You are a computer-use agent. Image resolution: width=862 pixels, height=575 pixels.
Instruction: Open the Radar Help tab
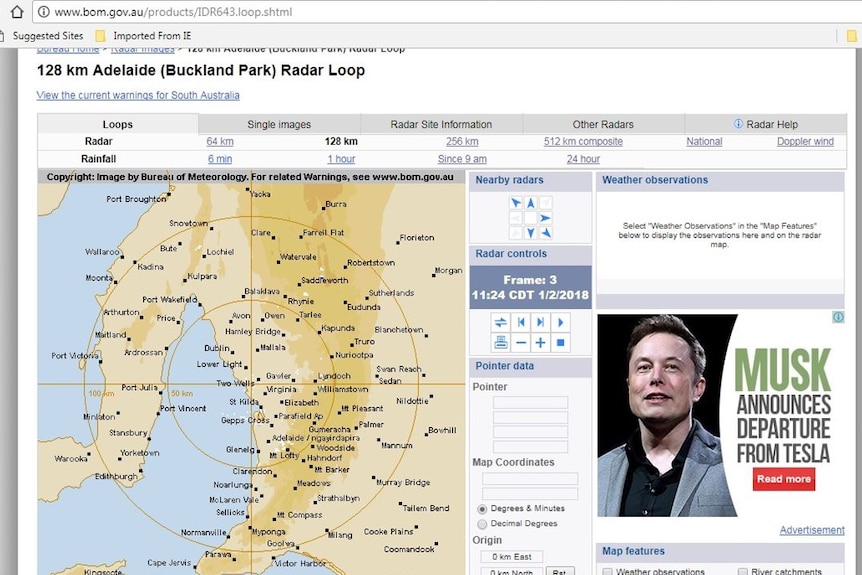[766, 124]
